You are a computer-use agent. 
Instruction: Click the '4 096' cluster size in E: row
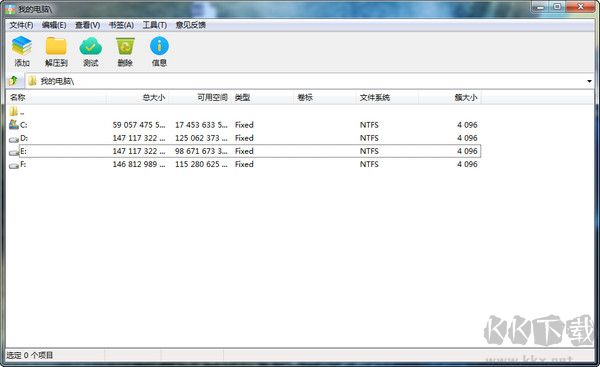pos(467,151)
